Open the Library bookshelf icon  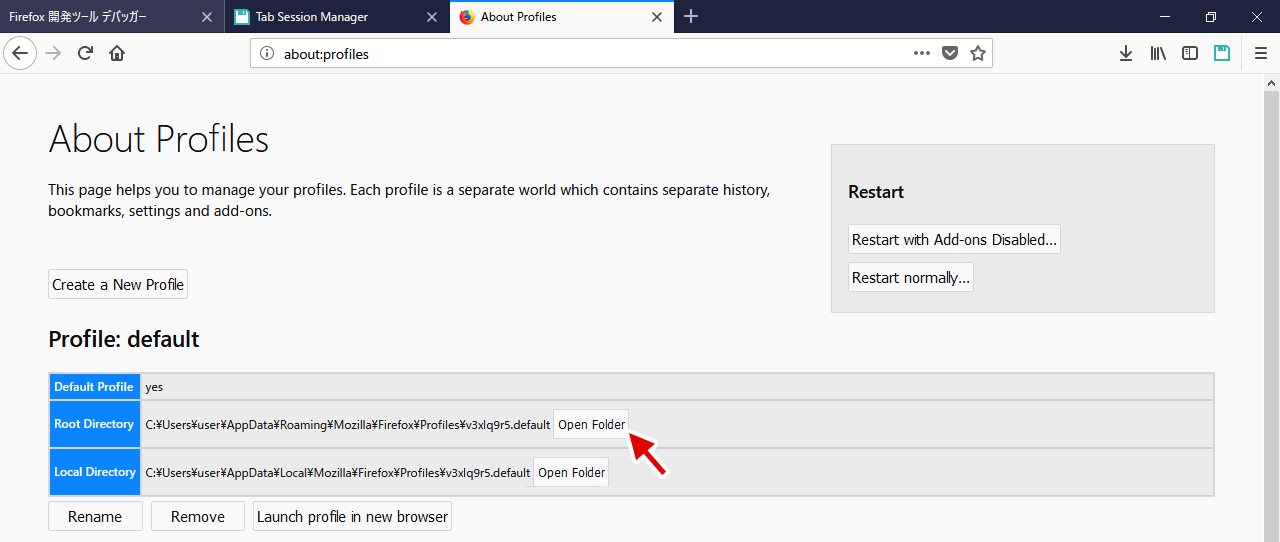click(x=1158, y=53)
